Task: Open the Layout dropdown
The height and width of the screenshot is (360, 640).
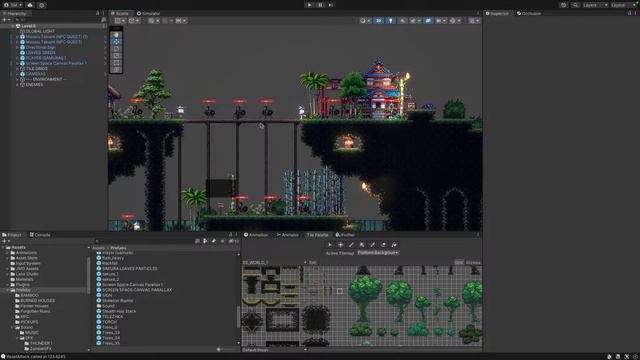Action: [x=623, y=5]
